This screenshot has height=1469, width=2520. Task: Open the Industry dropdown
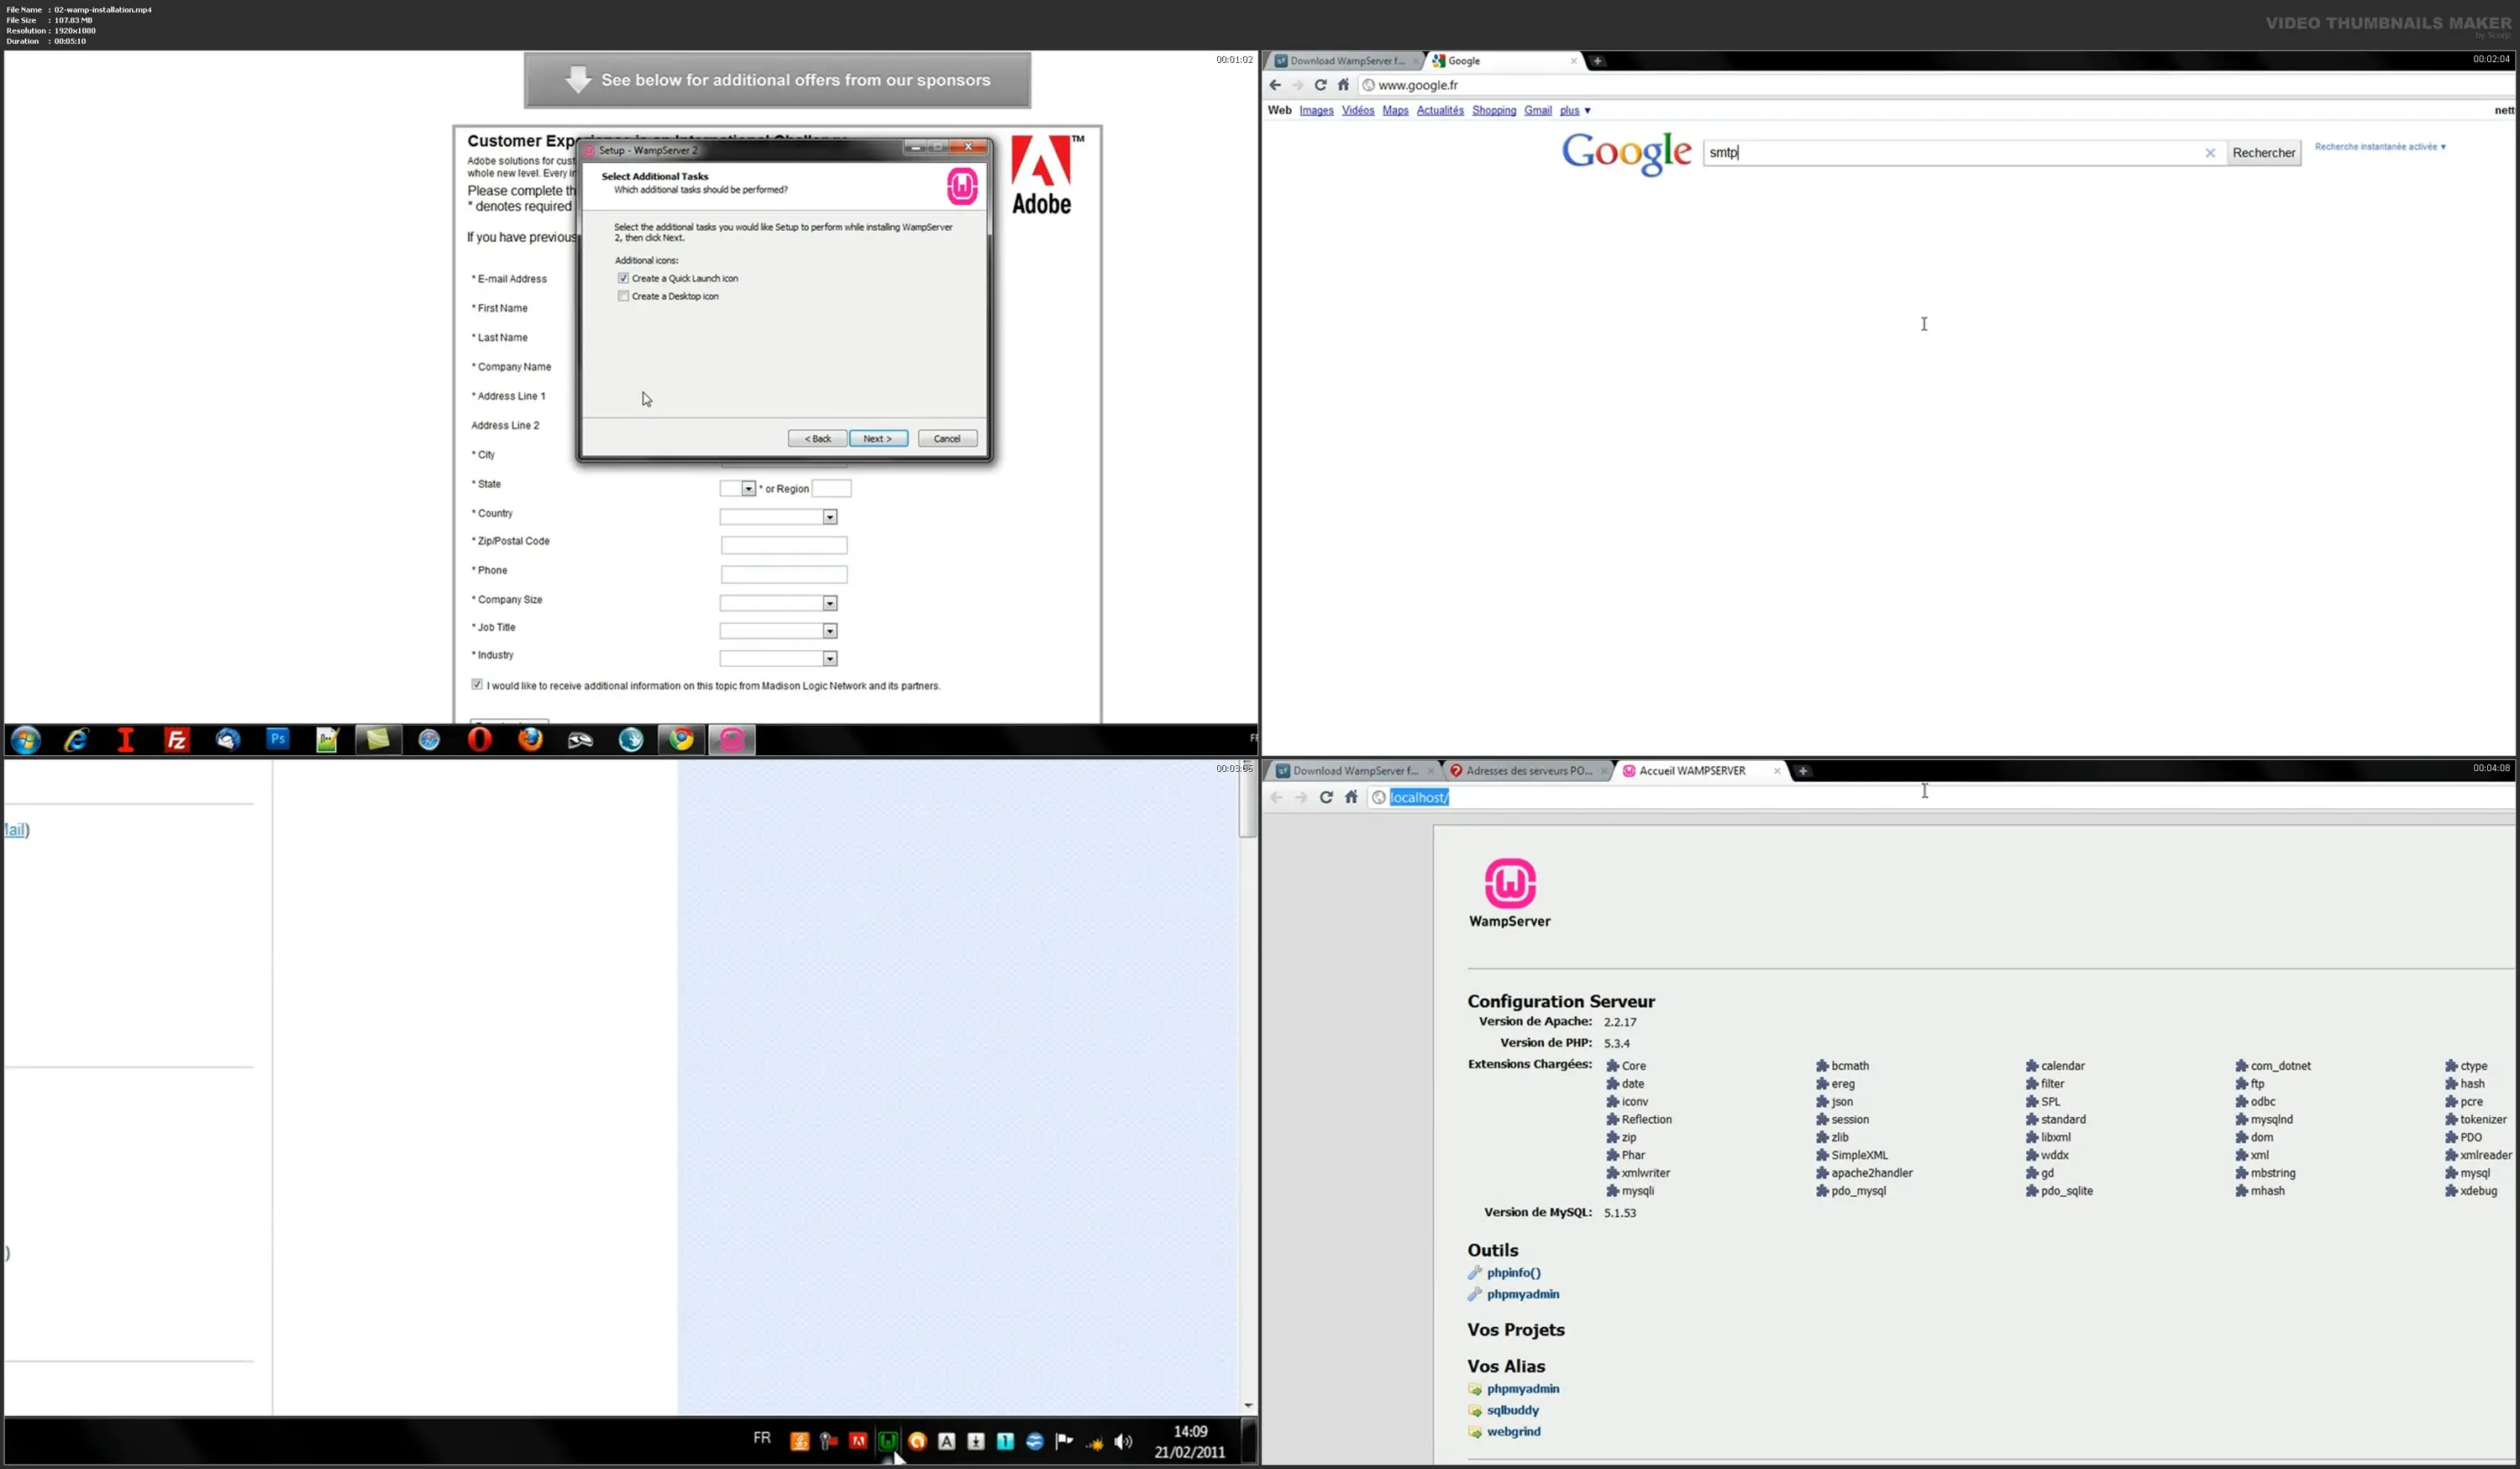(778, 658)
